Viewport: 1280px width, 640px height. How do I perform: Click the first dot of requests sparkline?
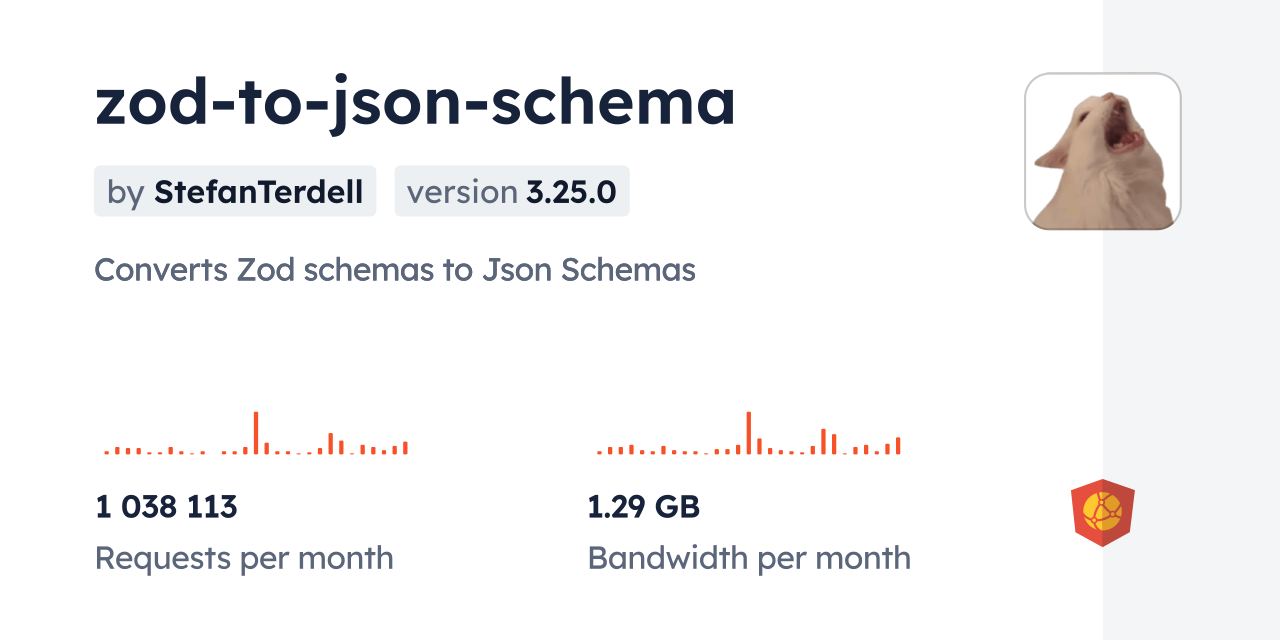[106, 453]
